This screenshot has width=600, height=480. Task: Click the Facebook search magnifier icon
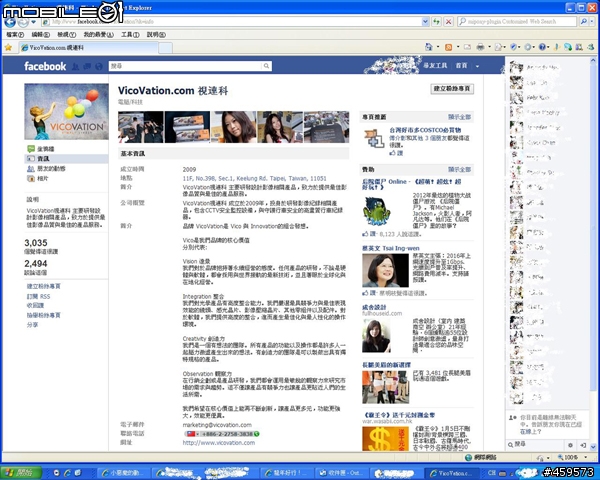tap(267, 66)
